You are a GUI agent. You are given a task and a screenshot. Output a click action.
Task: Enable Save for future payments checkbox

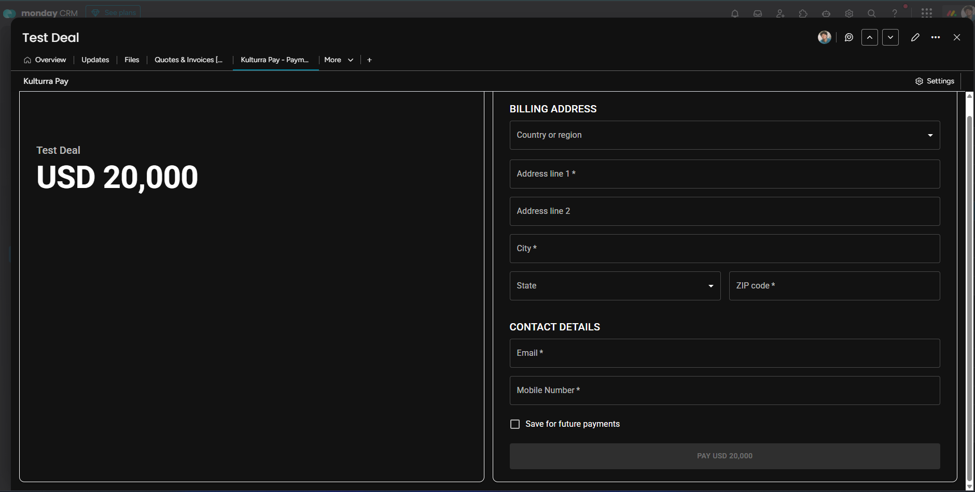tap(515, 424)
